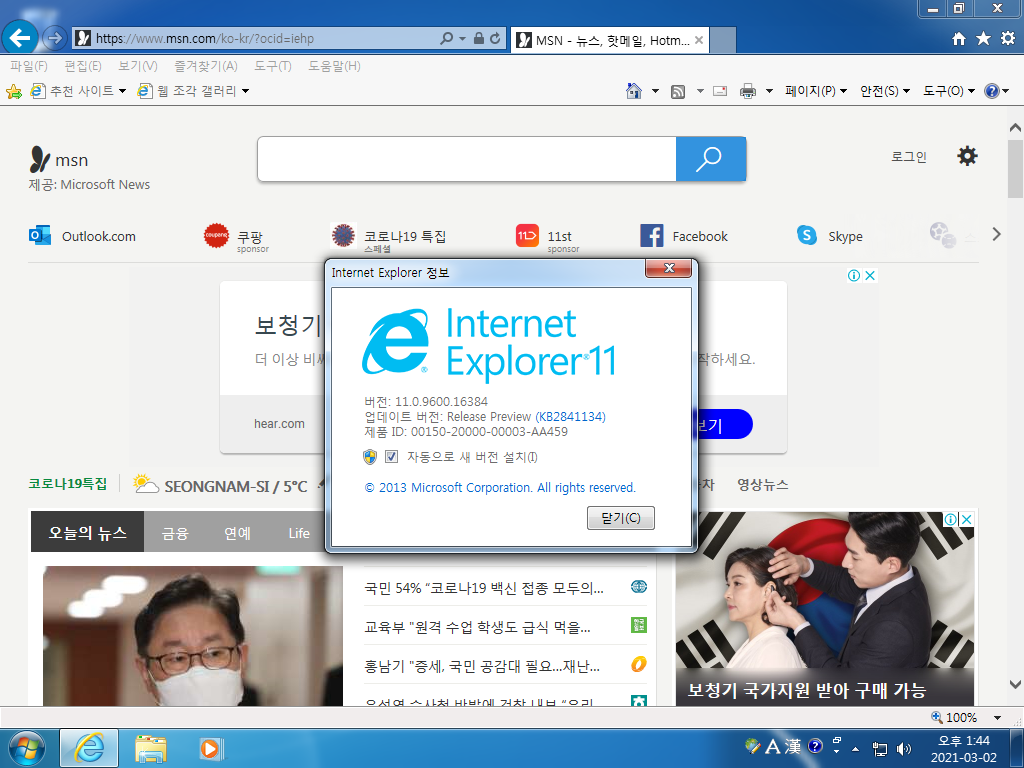Open the 보기(V) menu

(x=138, y=66)
